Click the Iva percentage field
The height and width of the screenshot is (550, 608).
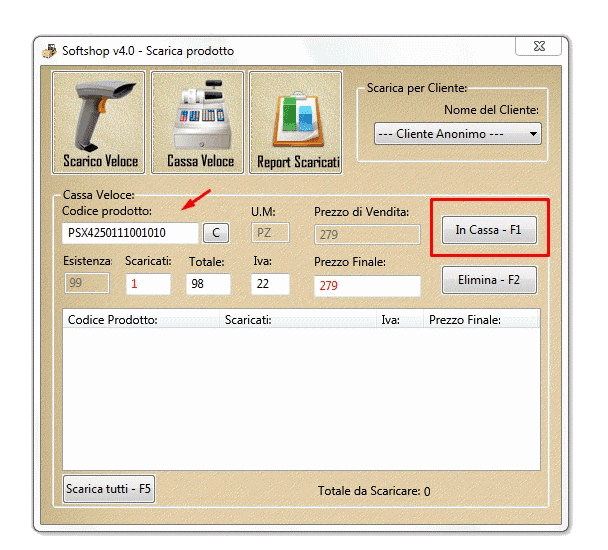(270, 284)
